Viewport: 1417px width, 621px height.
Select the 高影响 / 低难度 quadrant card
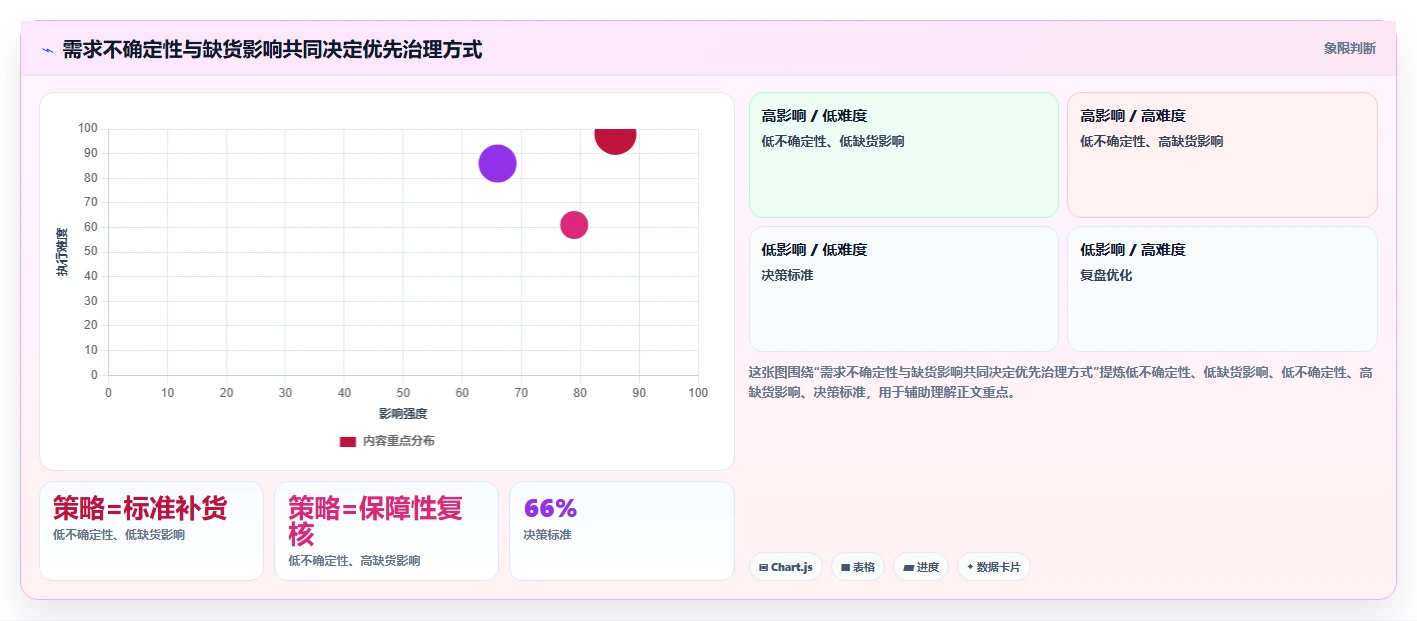pyautogui.click(x=903, y=155)
